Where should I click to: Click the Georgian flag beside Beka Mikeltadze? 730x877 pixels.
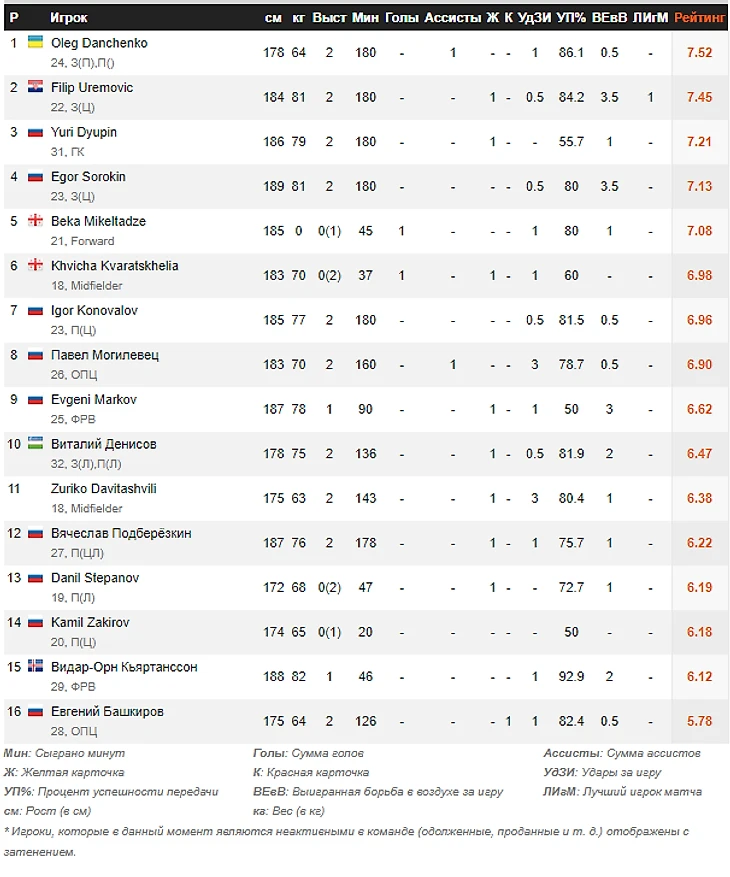[x=35, y=220]
